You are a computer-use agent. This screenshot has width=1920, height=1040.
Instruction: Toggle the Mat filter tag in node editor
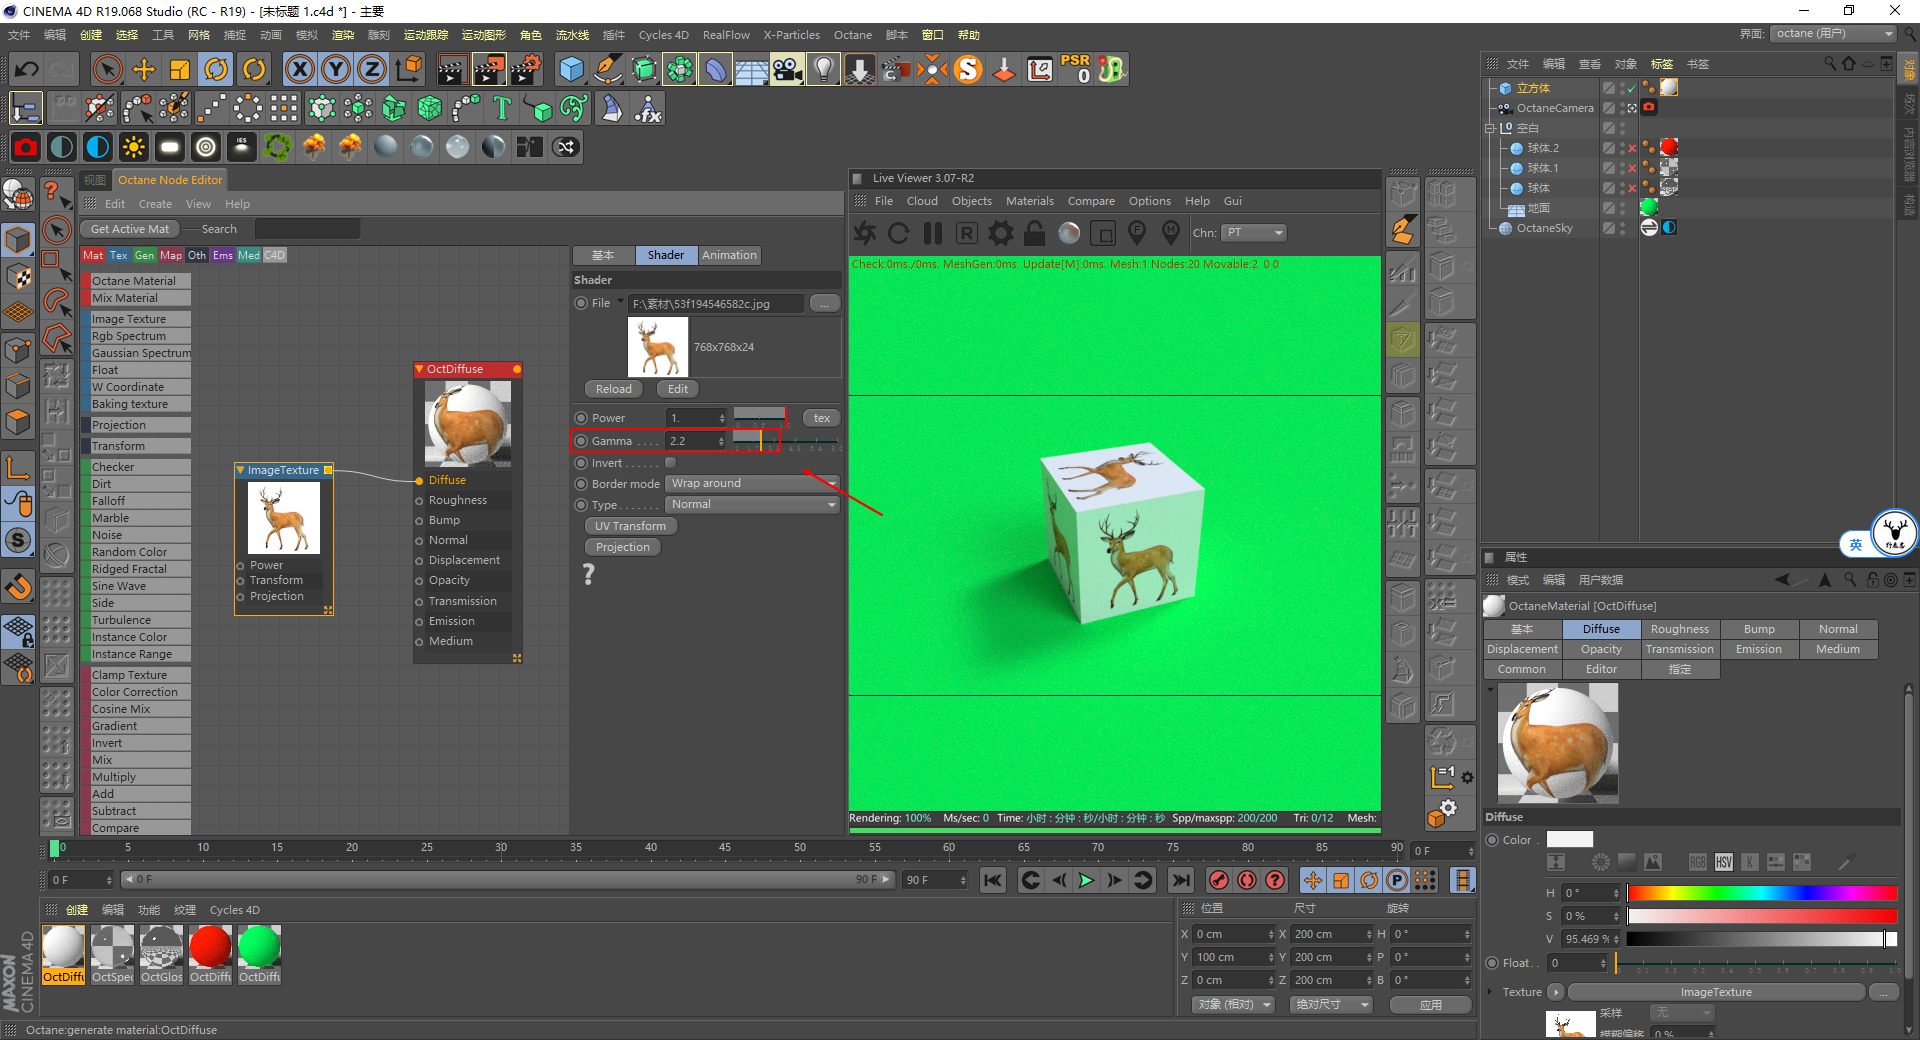pyautogui.click(x=93, y=255)
